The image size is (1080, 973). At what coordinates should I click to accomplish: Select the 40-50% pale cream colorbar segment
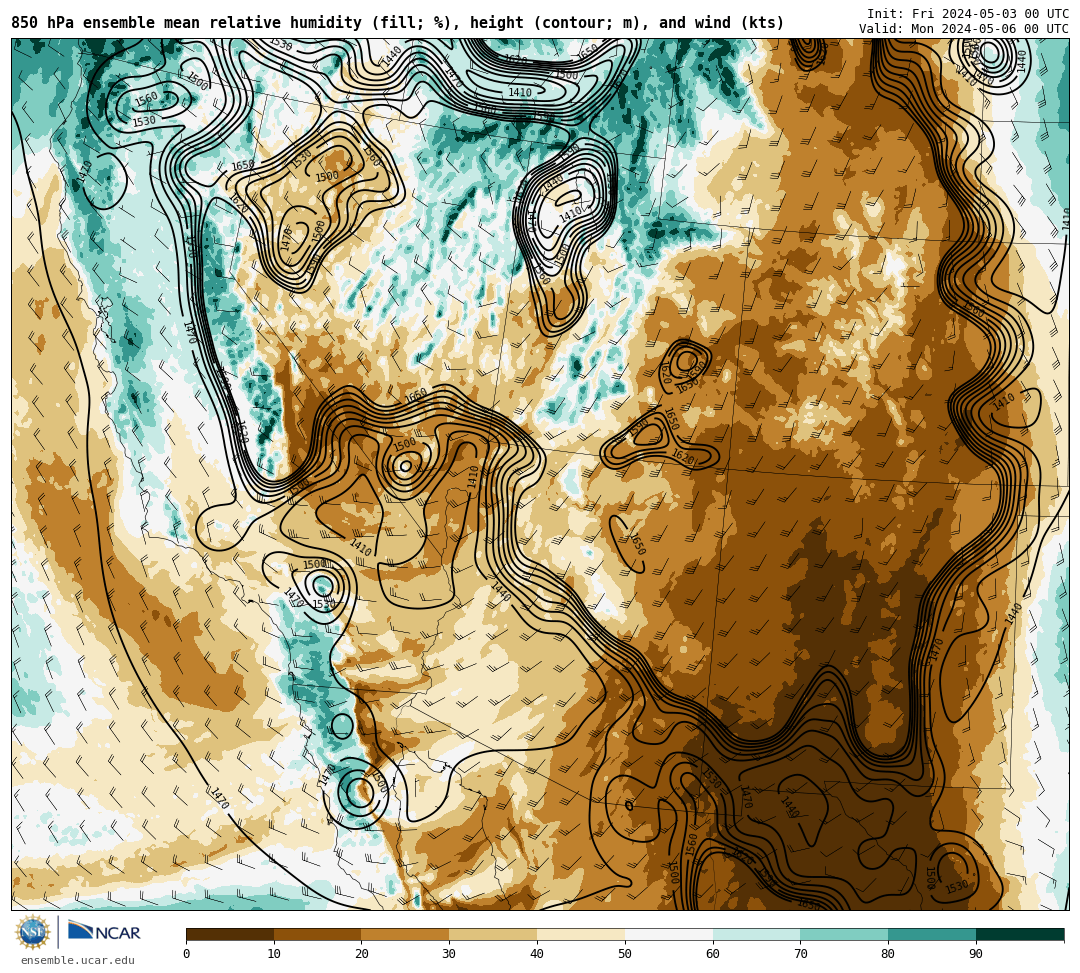tap(581, 934)
